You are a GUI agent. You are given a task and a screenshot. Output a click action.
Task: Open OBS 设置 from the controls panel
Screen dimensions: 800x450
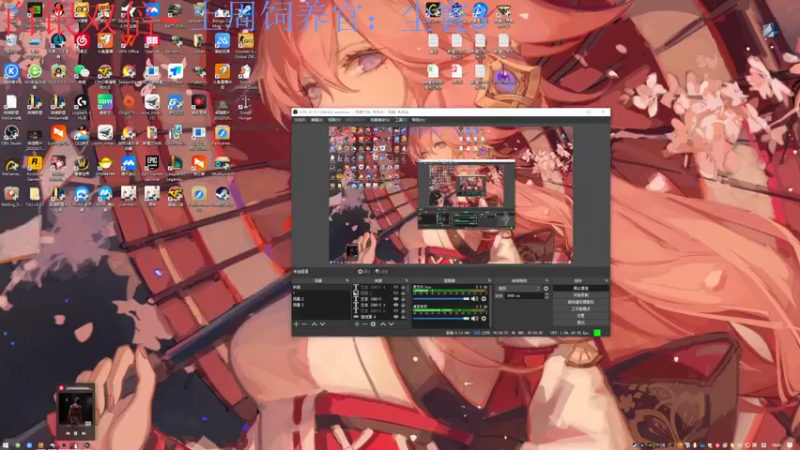pyautogui.click(x=581, y=315)
